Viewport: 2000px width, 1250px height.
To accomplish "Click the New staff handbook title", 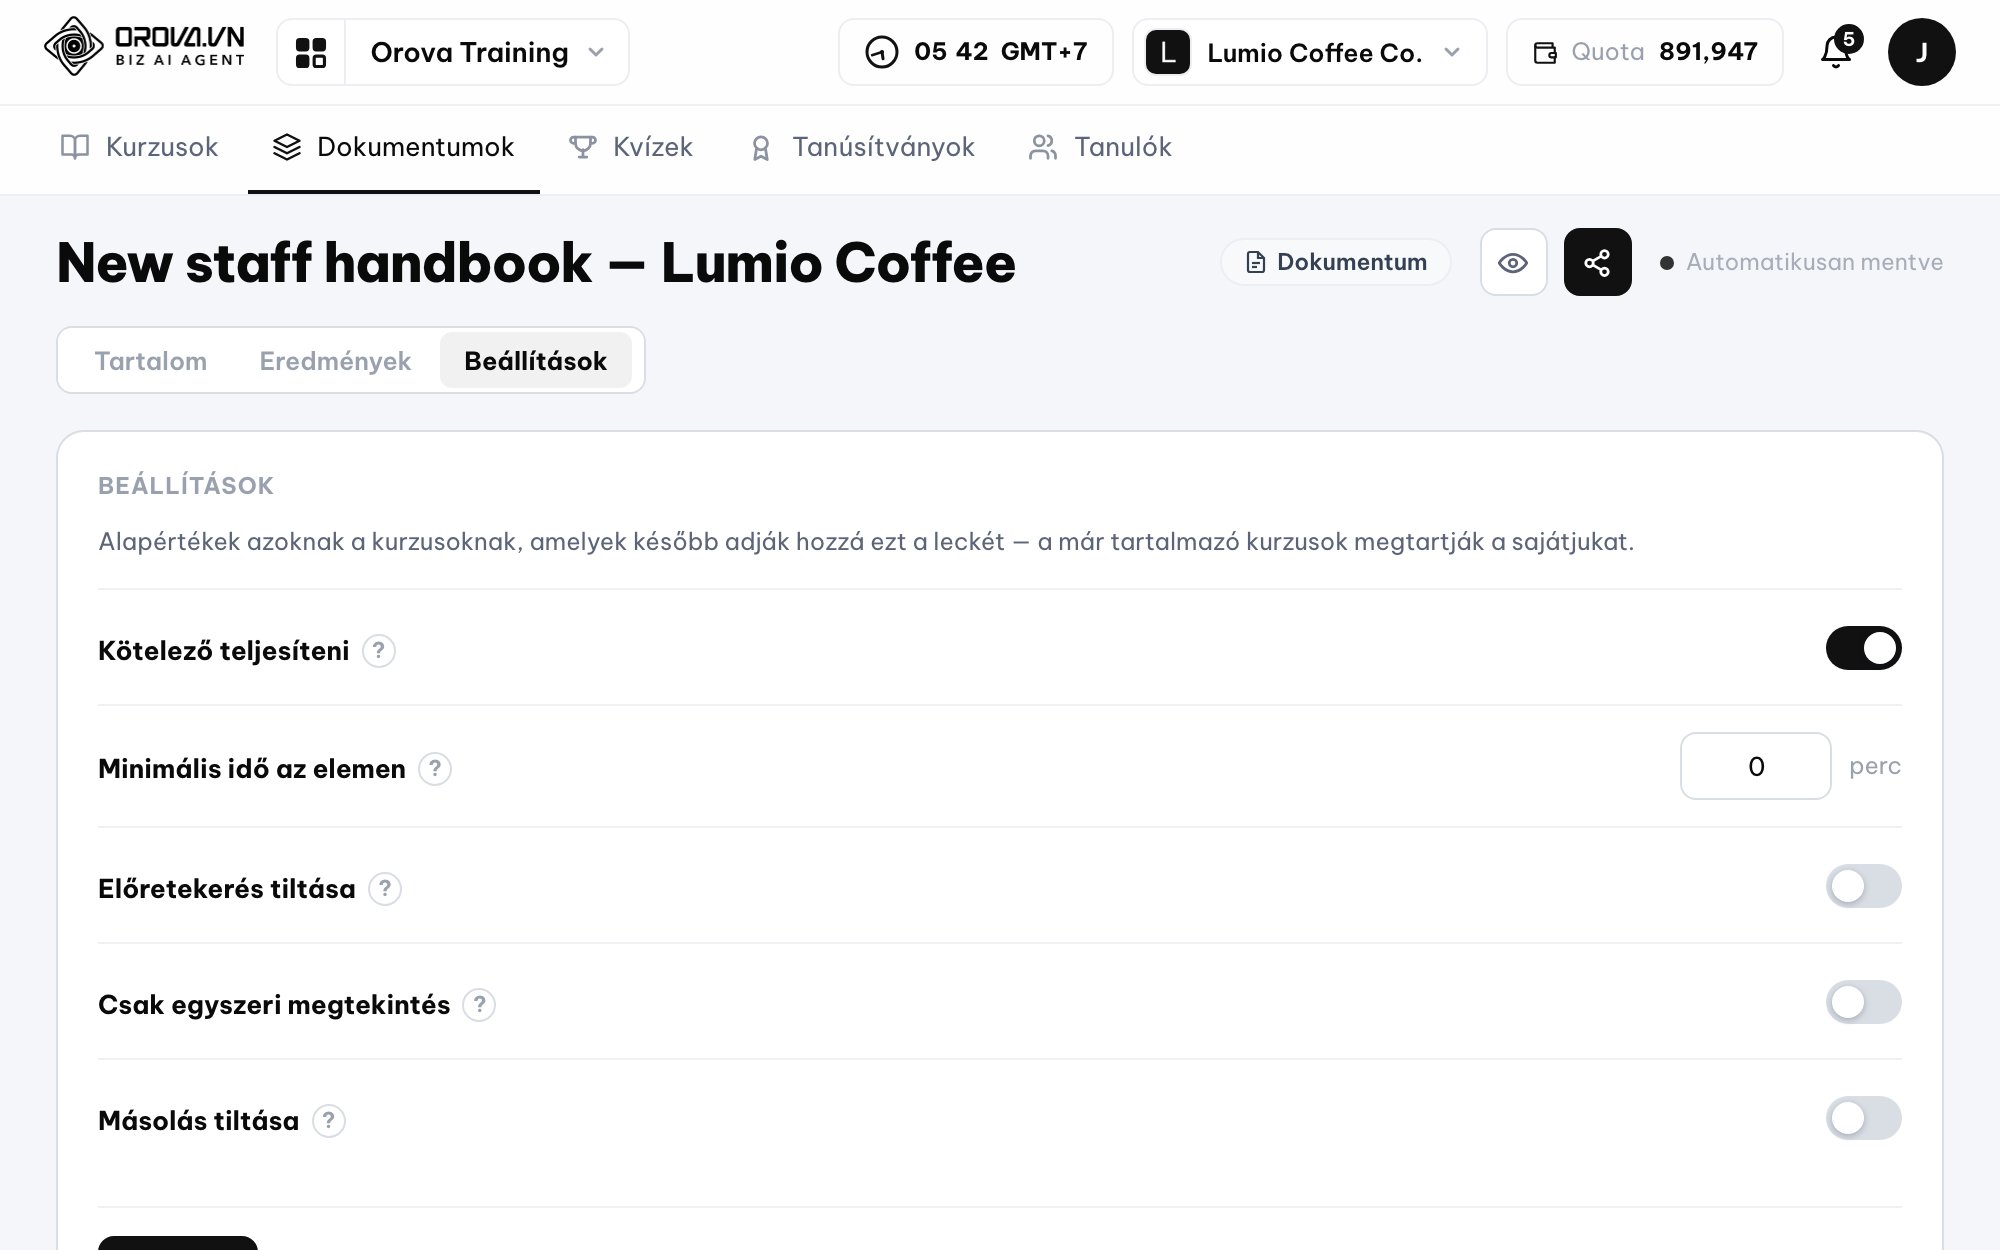I will click(536, 263).
